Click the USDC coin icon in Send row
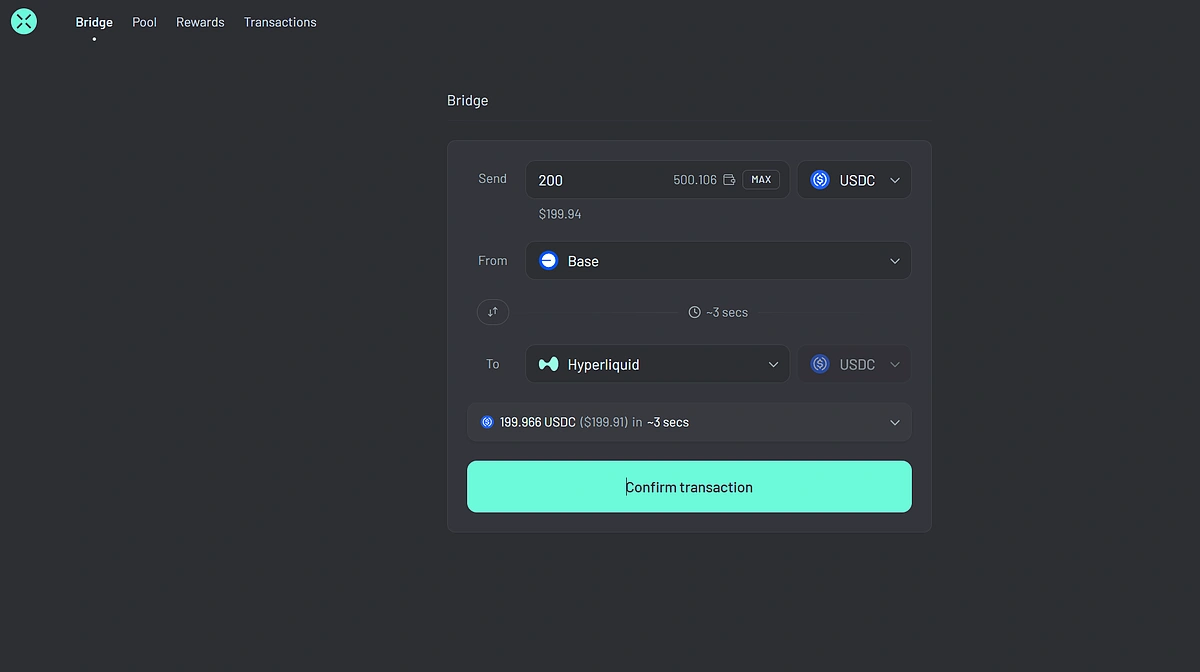 tap(820, 180)
